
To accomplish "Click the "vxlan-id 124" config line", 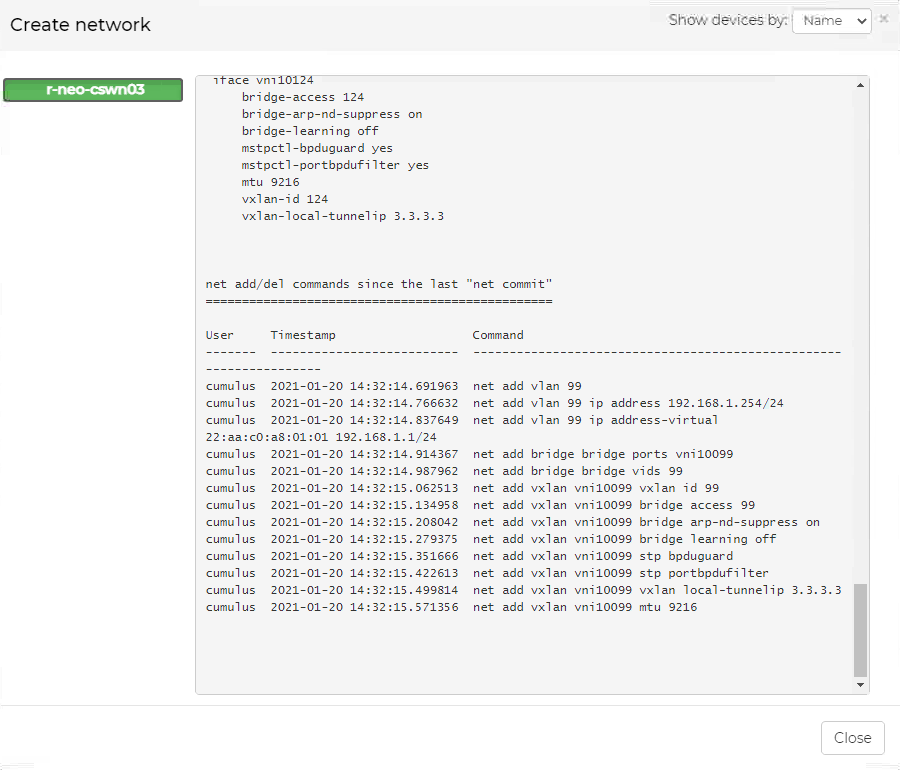I will [x=284, y=199].
